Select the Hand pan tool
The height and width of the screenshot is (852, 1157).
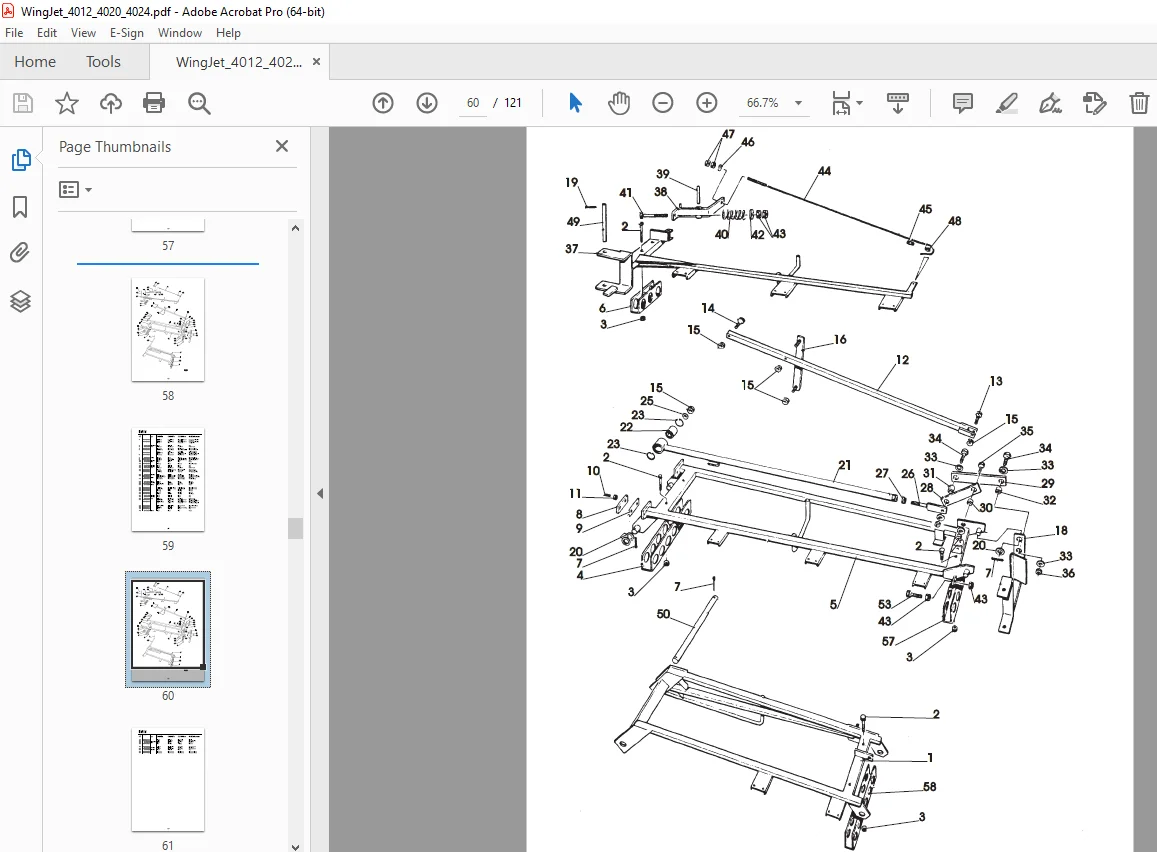click(618, 103)
